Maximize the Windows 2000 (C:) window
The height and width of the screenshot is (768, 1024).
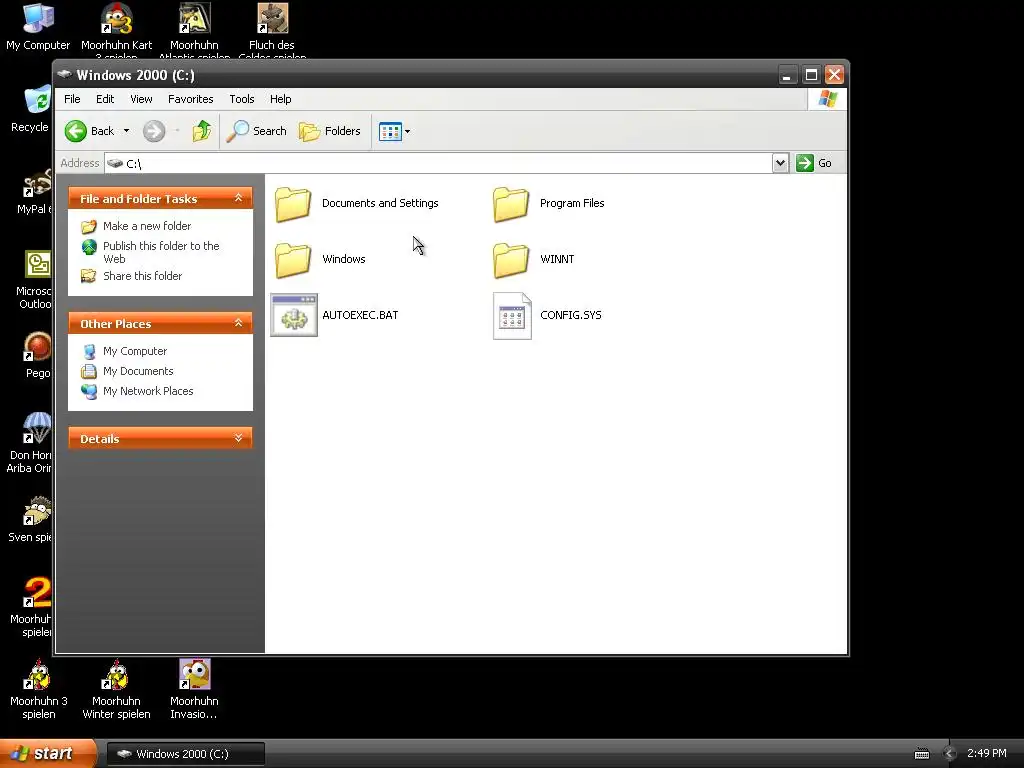810,75
